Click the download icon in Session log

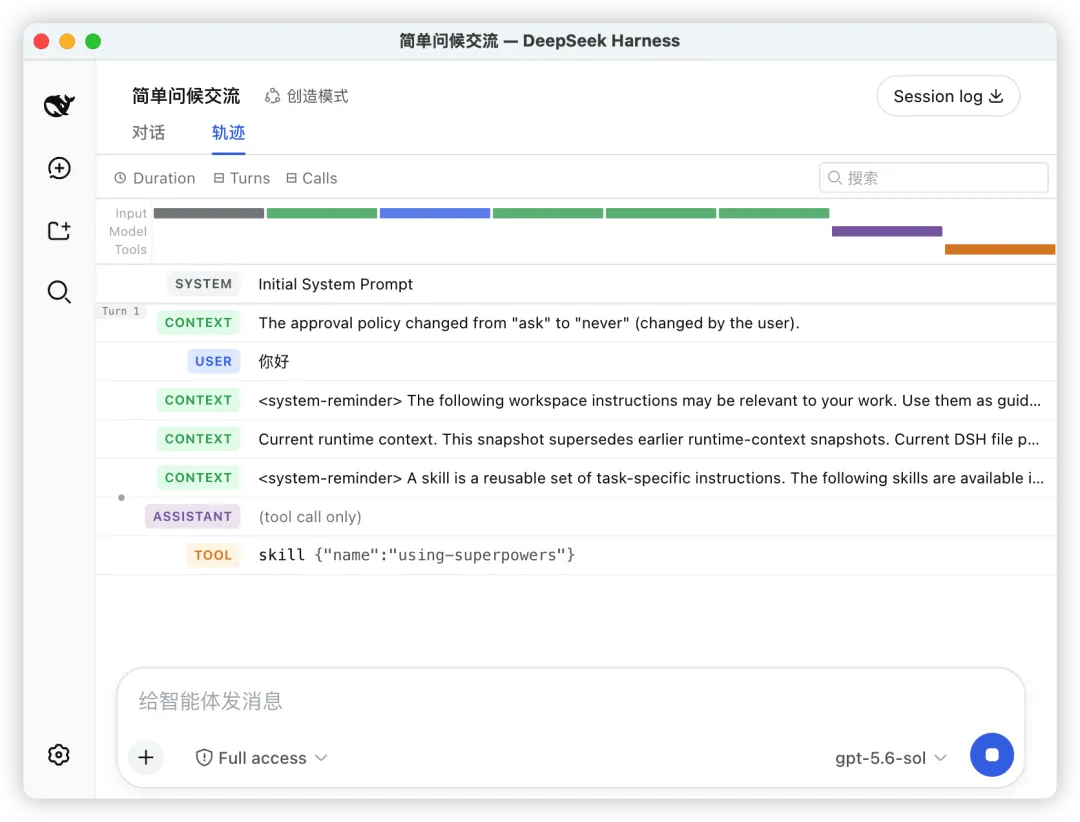996,96
